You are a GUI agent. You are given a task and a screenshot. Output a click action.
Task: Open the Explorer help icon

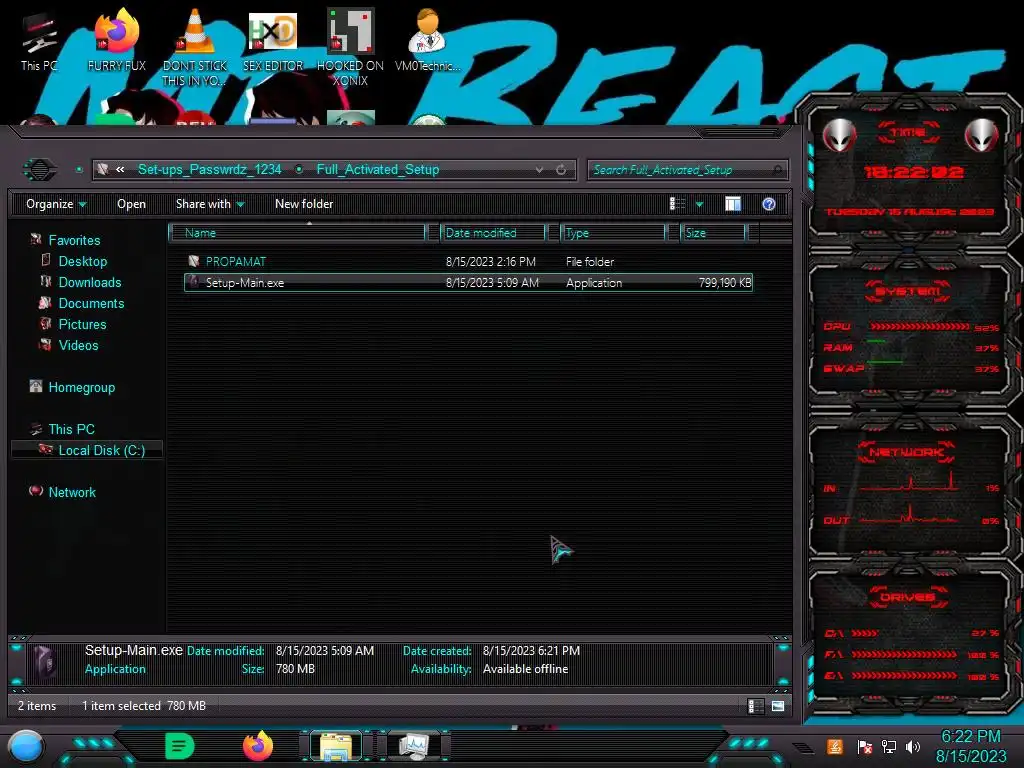(x=769, y=204)
